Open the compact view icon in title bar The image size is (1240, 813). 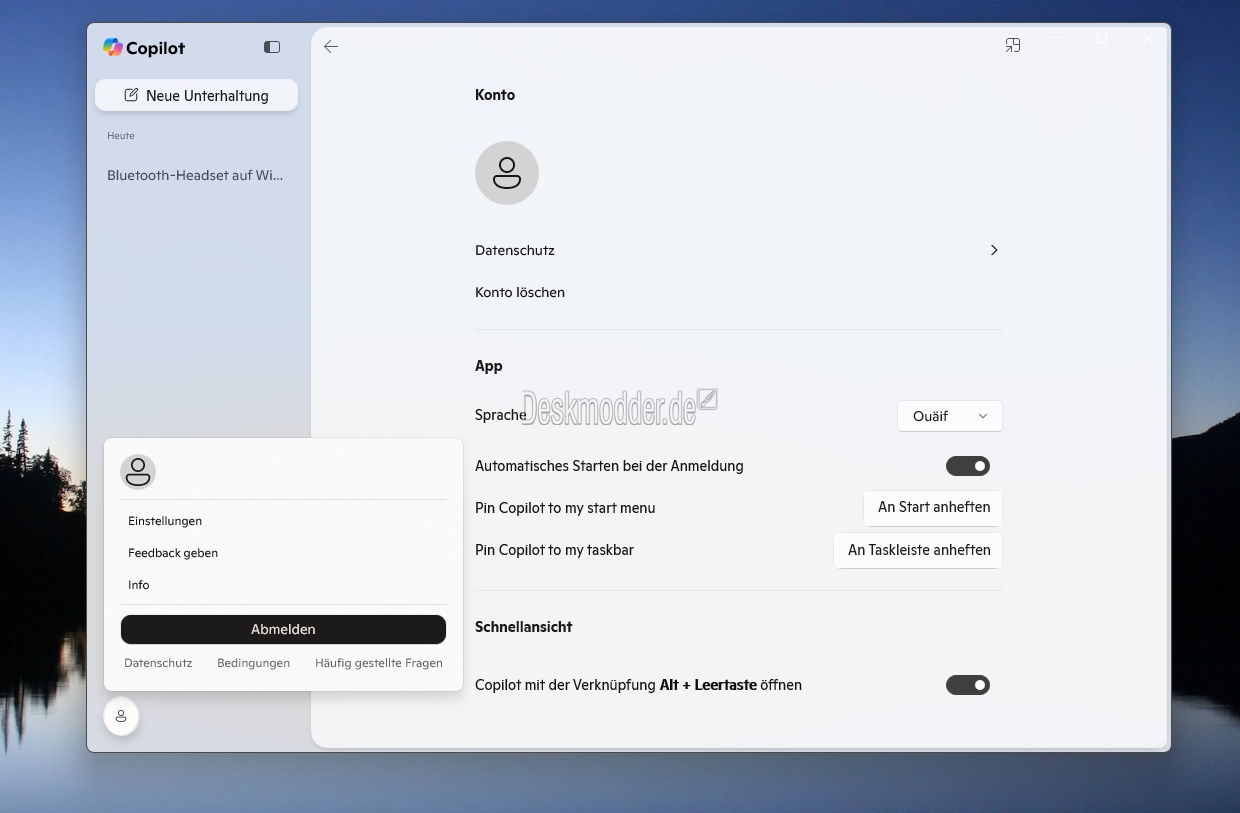click(1013, 45)
